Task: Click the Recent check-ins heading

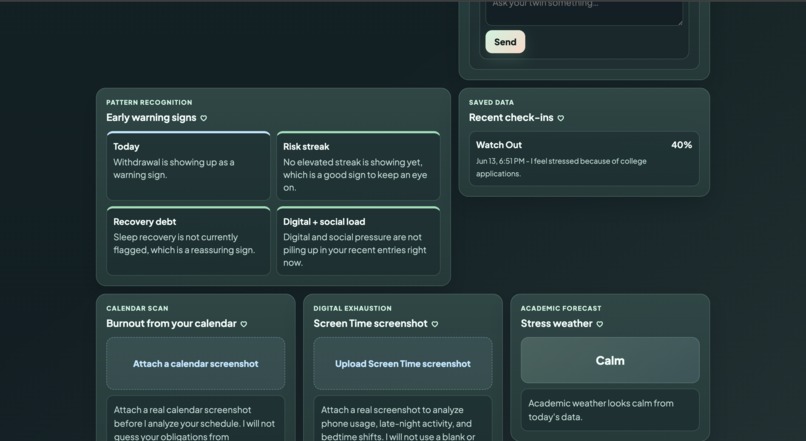Action: tap(511, 118)
